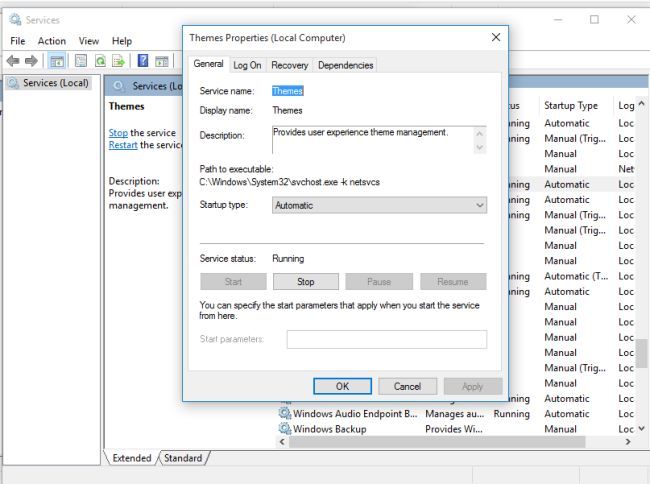Click the Automatic (T... startup type cell
Viewport: 650px width, 484px height.
[x=576, y=276]
